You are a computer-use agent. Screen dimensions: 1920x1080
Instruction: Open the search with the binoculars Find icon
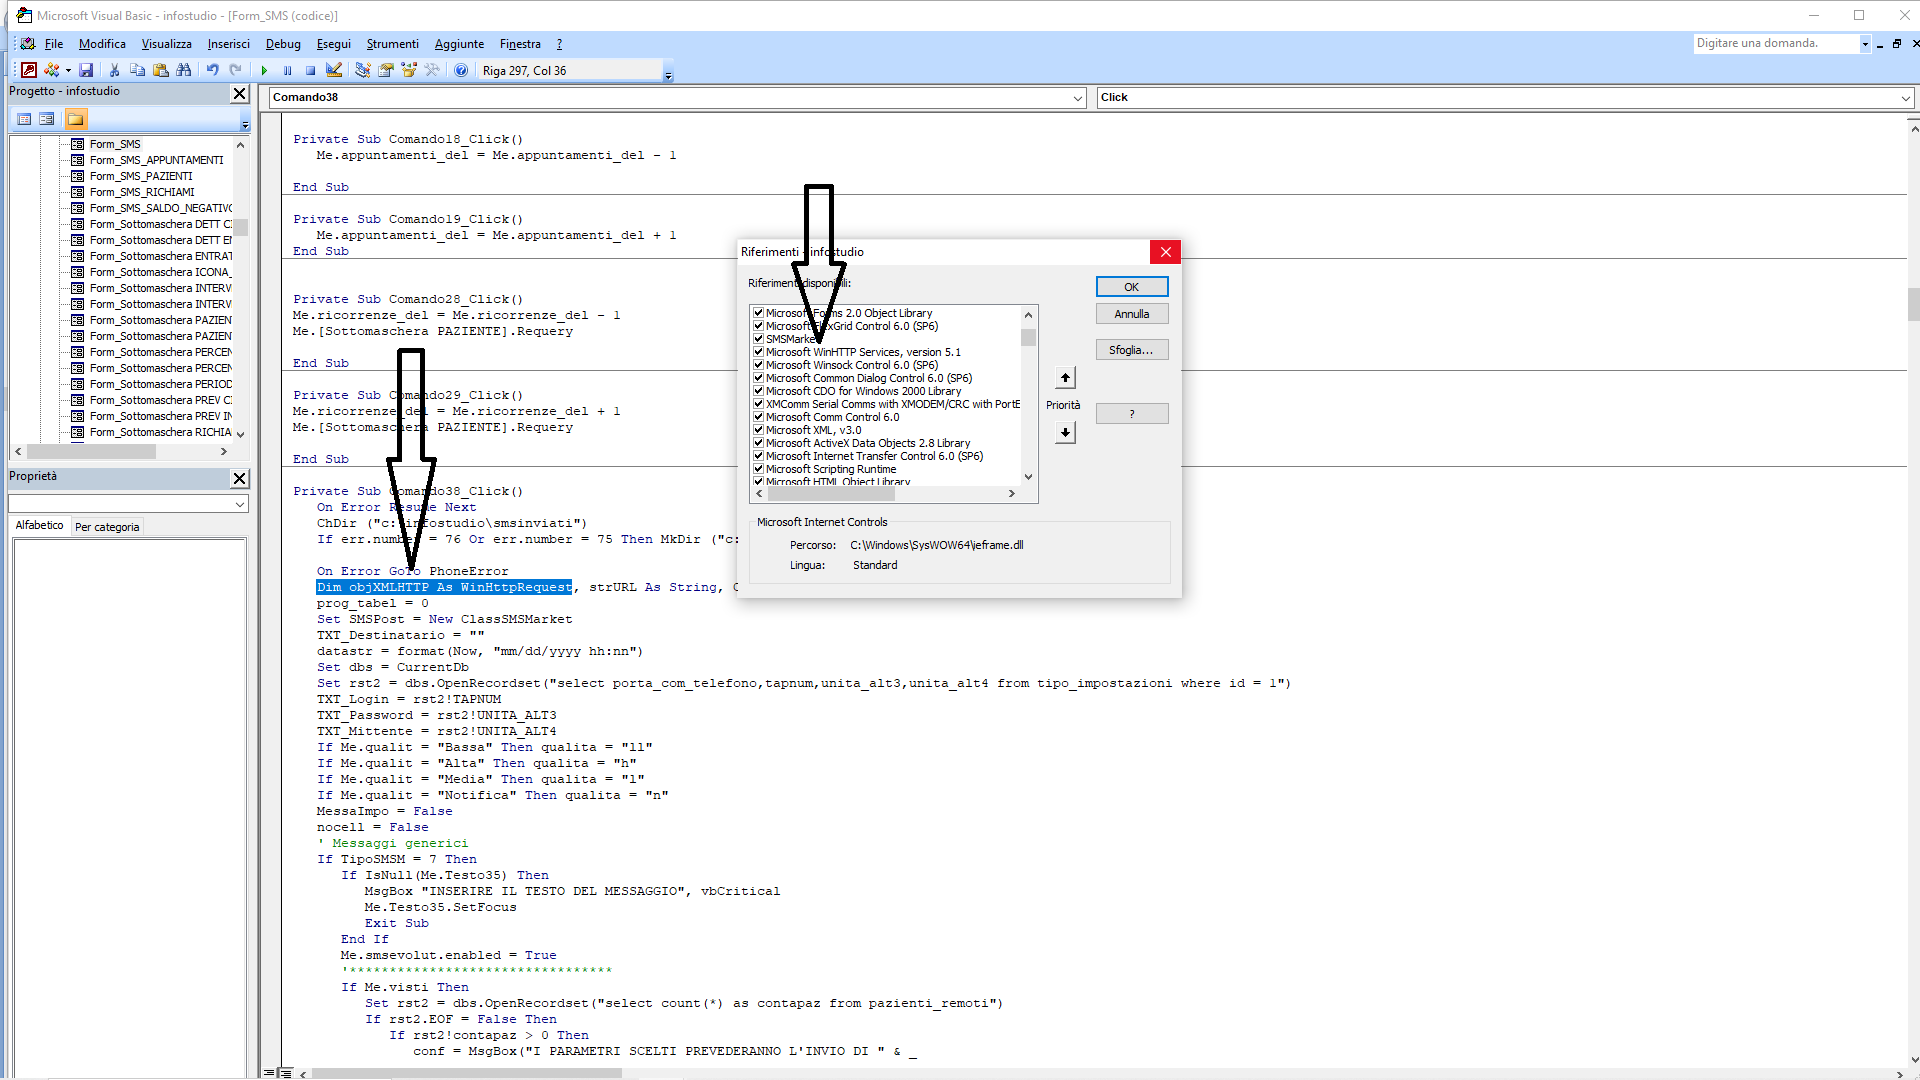tap(184, 70)
